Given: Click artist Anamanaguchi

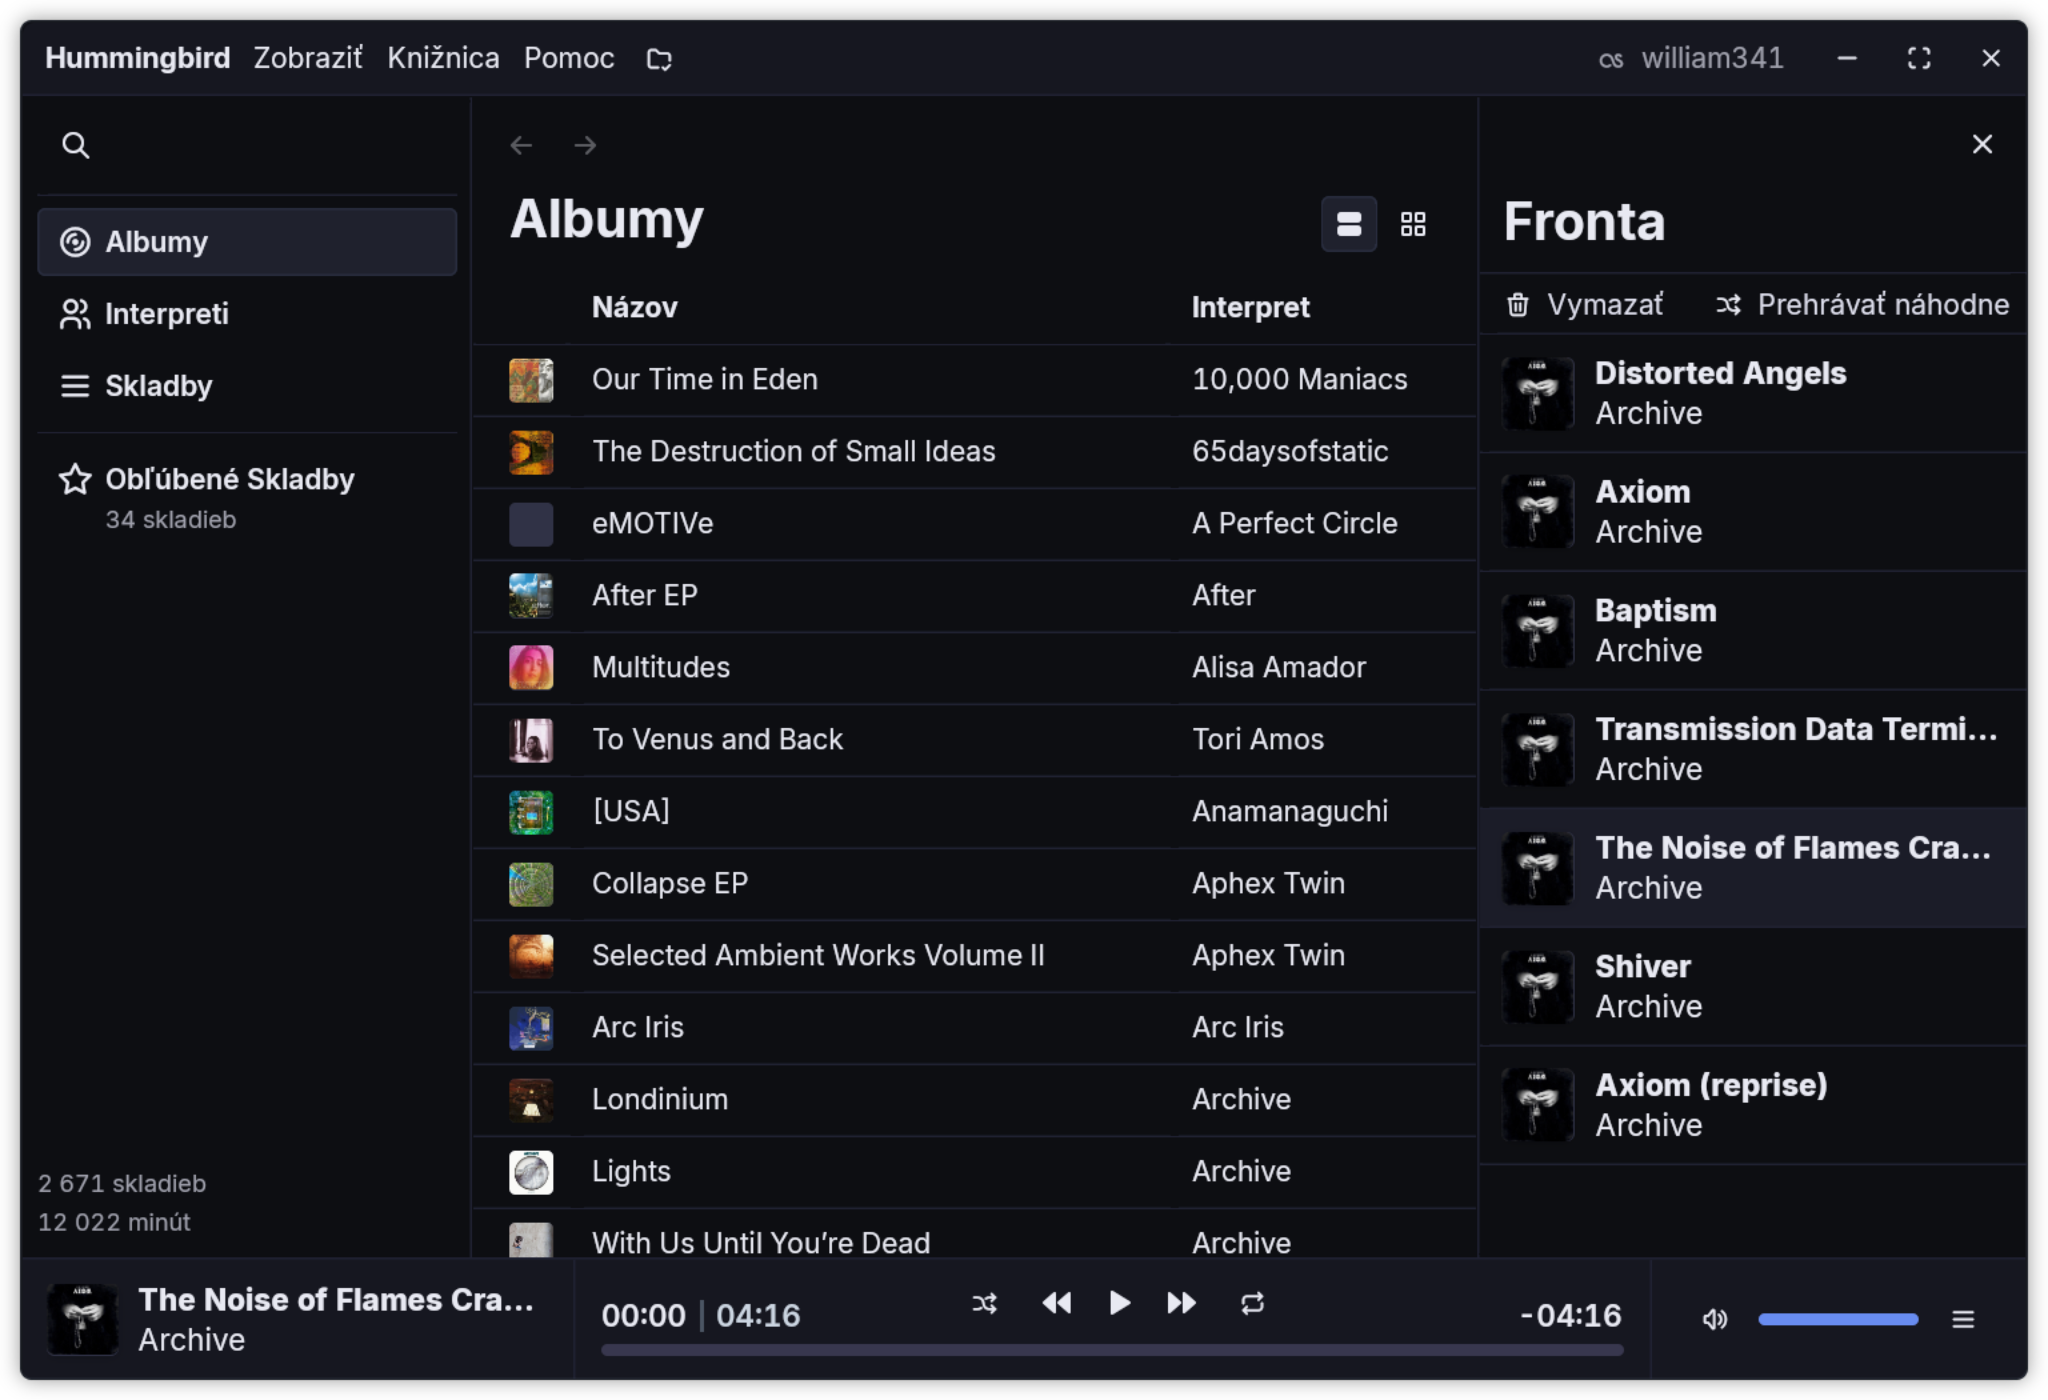Looking at the screenshot, I should tap(1290, 811).
